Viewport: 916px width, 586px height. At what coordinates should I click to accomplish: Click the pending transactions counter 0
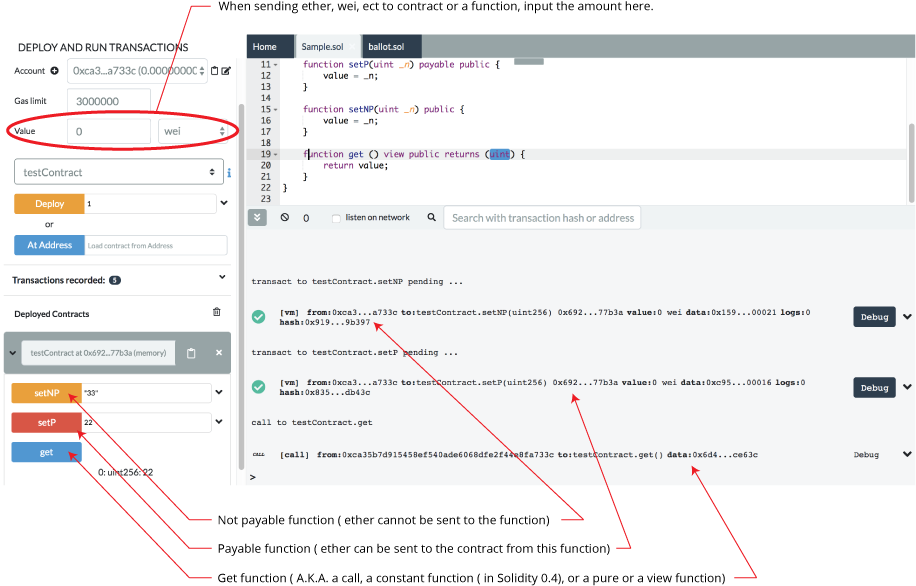[x=306, y=218]
